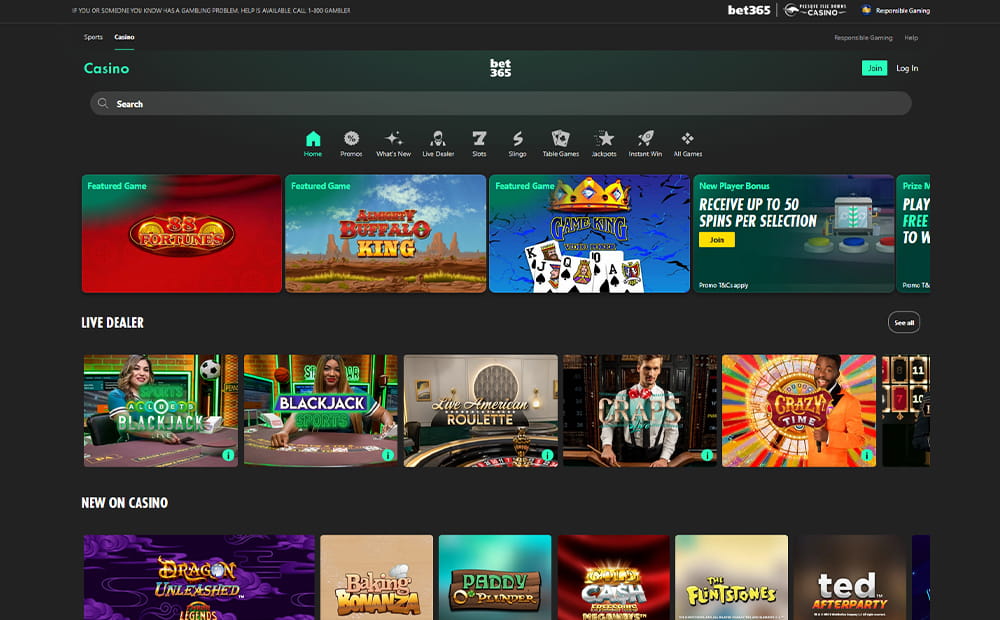
Task: Click the Log In button
Action: click(907, 68)
